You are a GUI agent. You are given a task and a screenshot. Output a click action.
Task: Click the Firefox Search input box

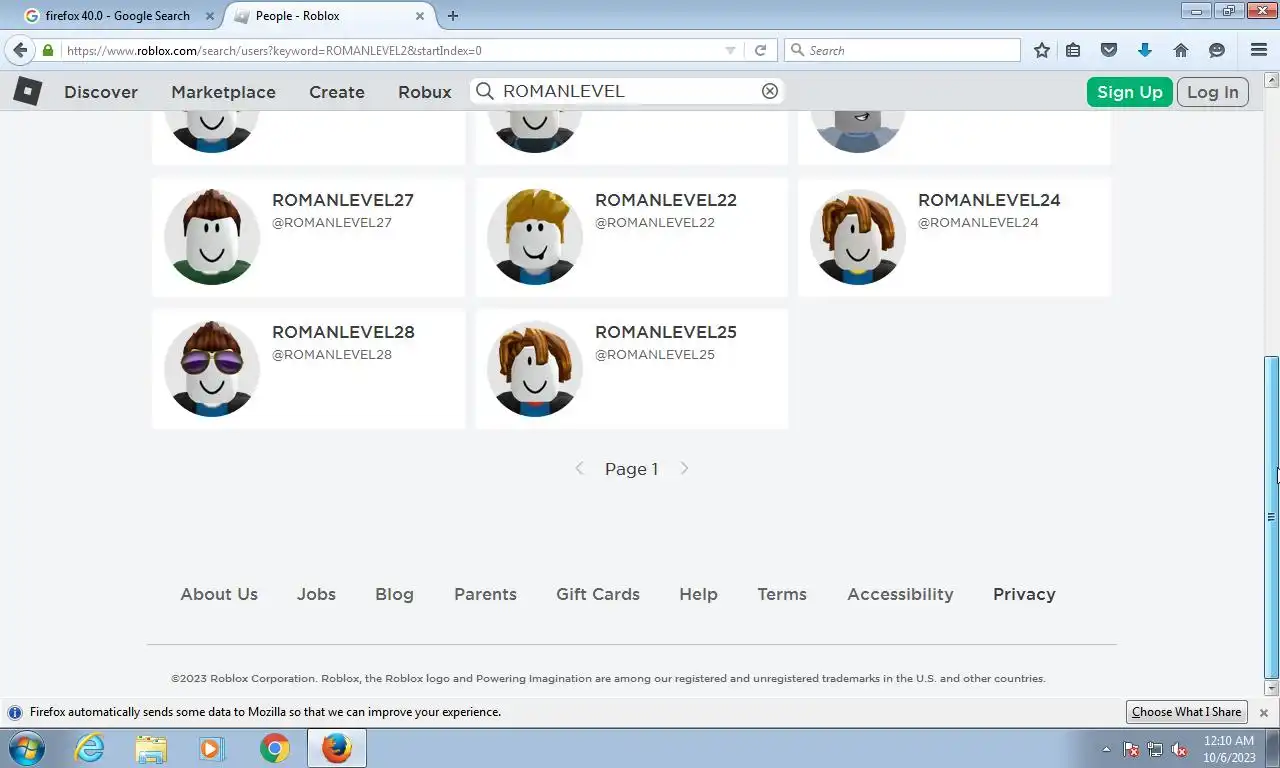[x=902, y=50]
